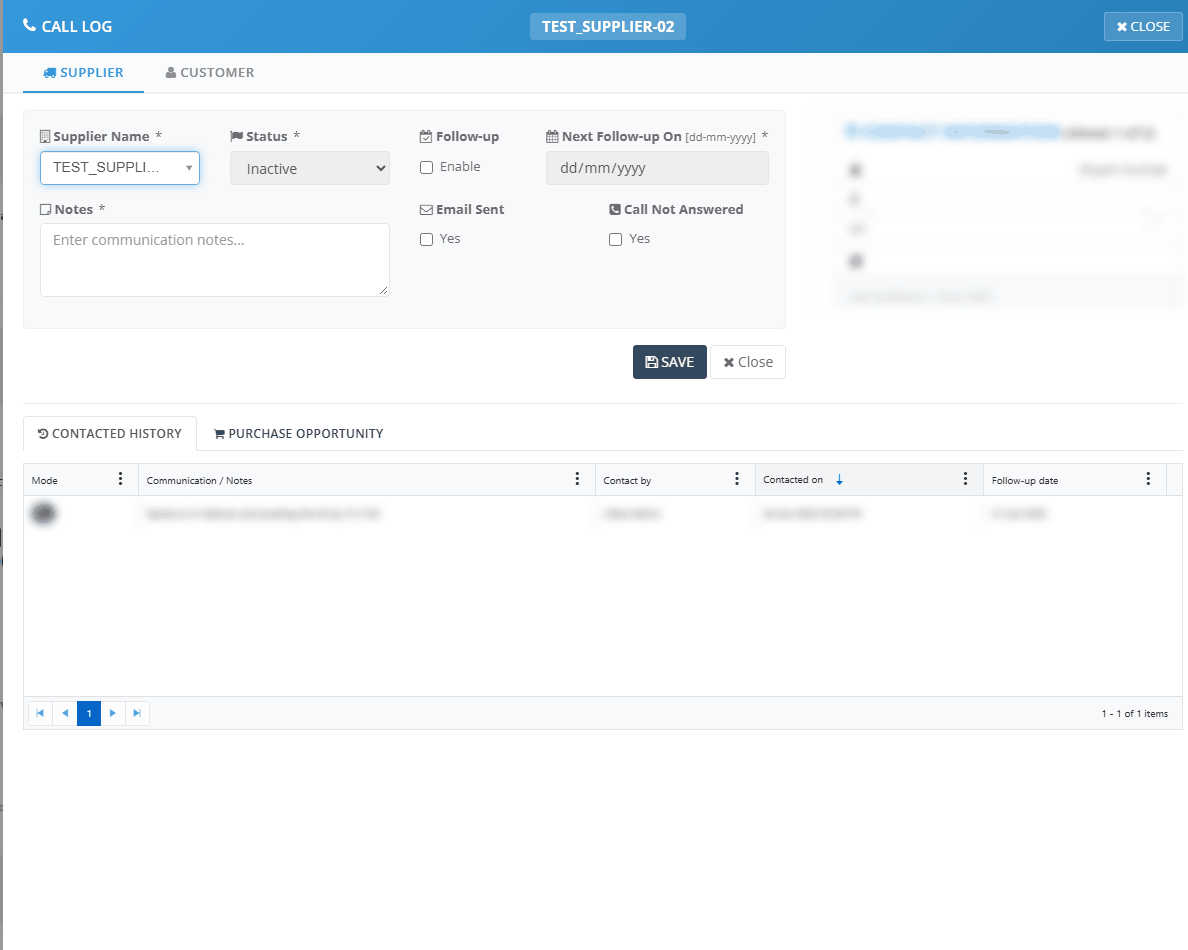
Task: Click the Close button beside SAVE
Action: click(x=748, y=362)
